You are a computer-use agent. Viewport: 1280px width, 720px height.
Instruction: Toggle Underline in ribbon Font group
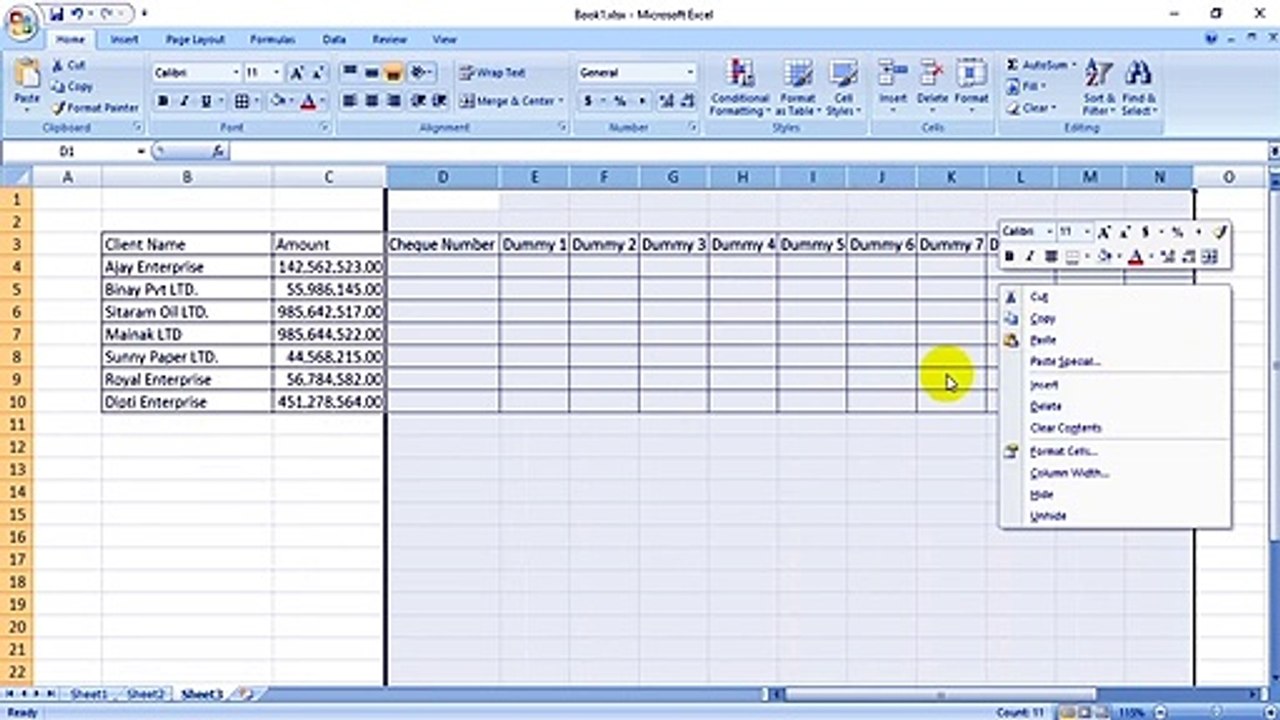[206, 101]
